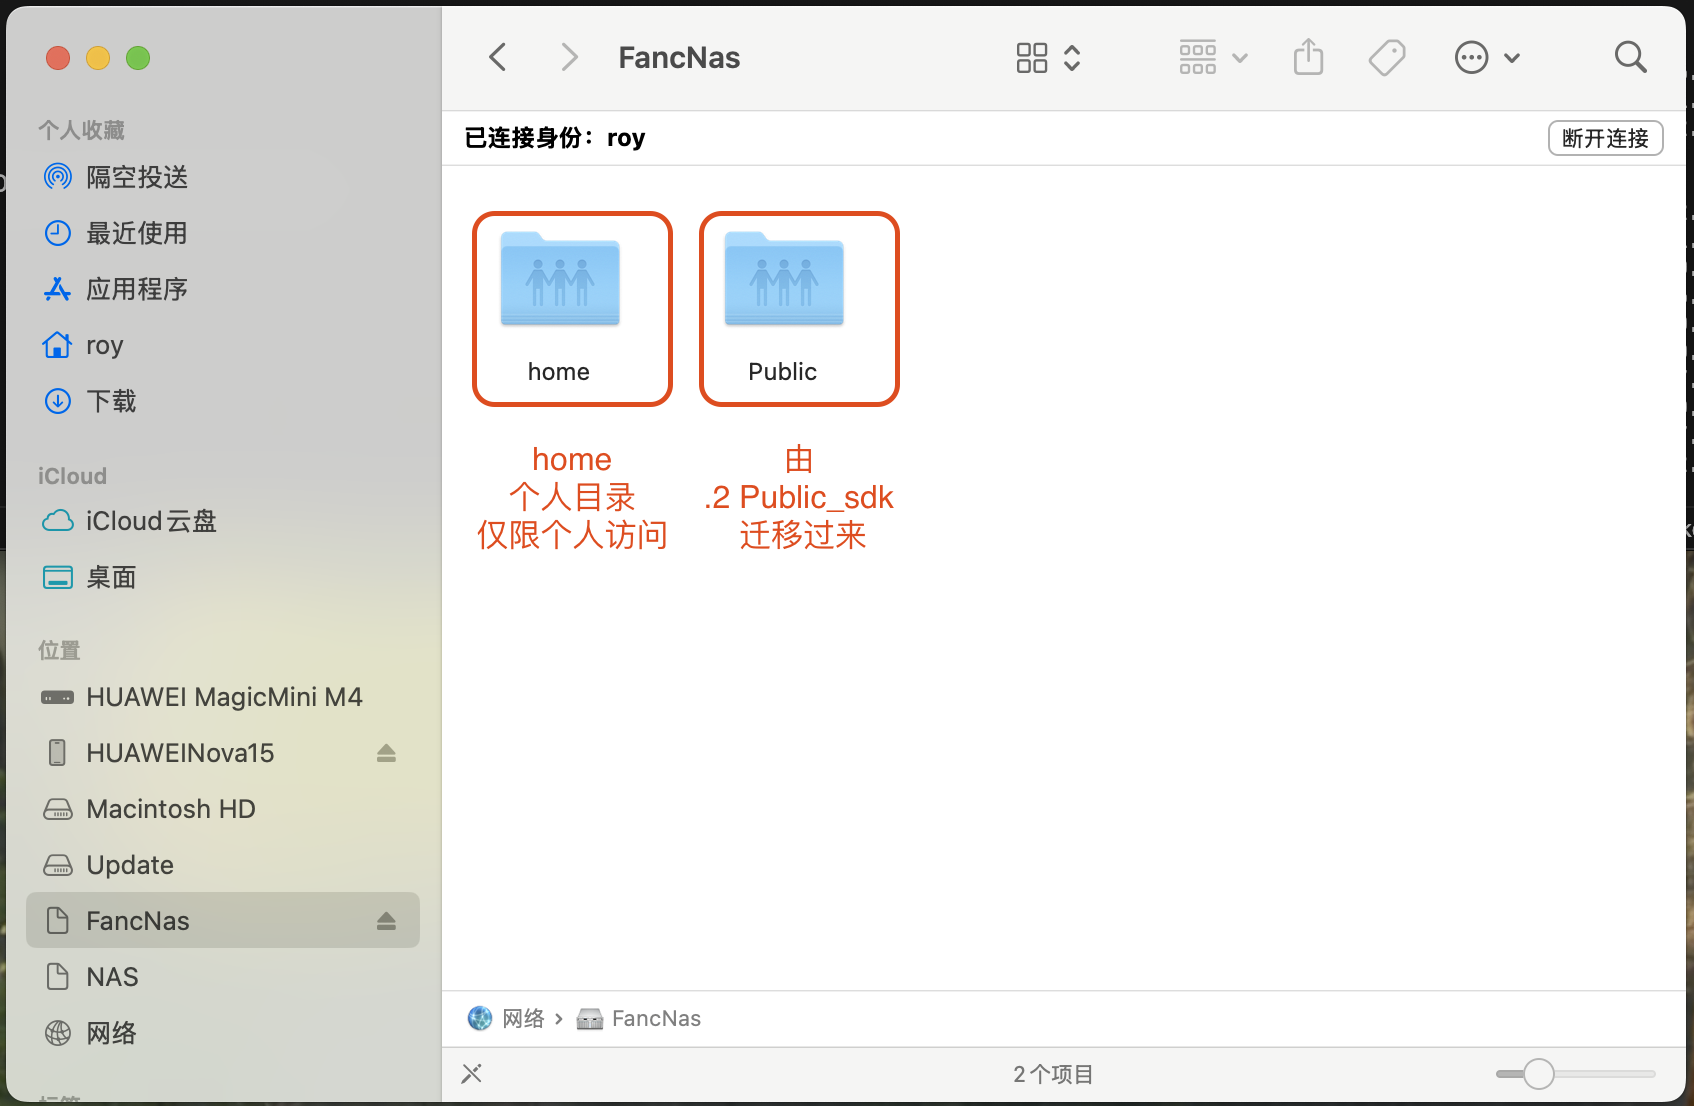Eject HUAWEINova15 with its eject icon
The height and width of the screenshot is (1106, 1694).
pos(386,753)
